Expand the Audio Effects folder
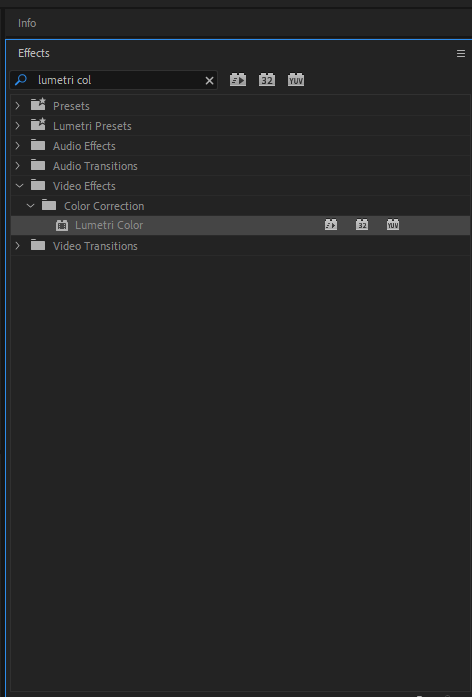The width and height of the screenshot is (472, 697). pos(17,146)
